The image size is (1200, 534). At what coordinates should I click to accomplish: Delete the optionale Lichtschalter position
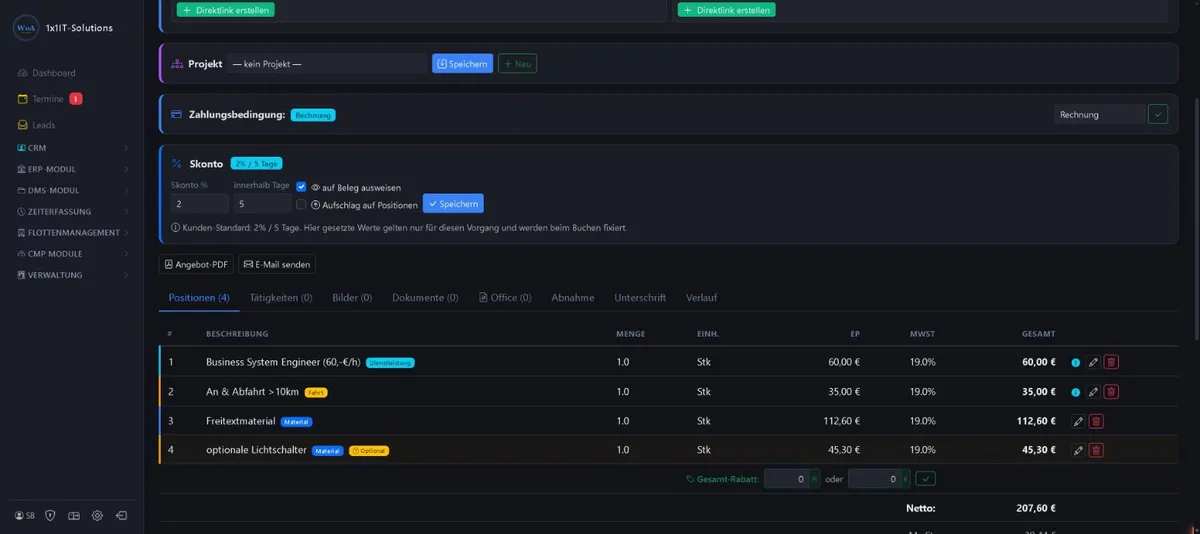[1096, 450]
